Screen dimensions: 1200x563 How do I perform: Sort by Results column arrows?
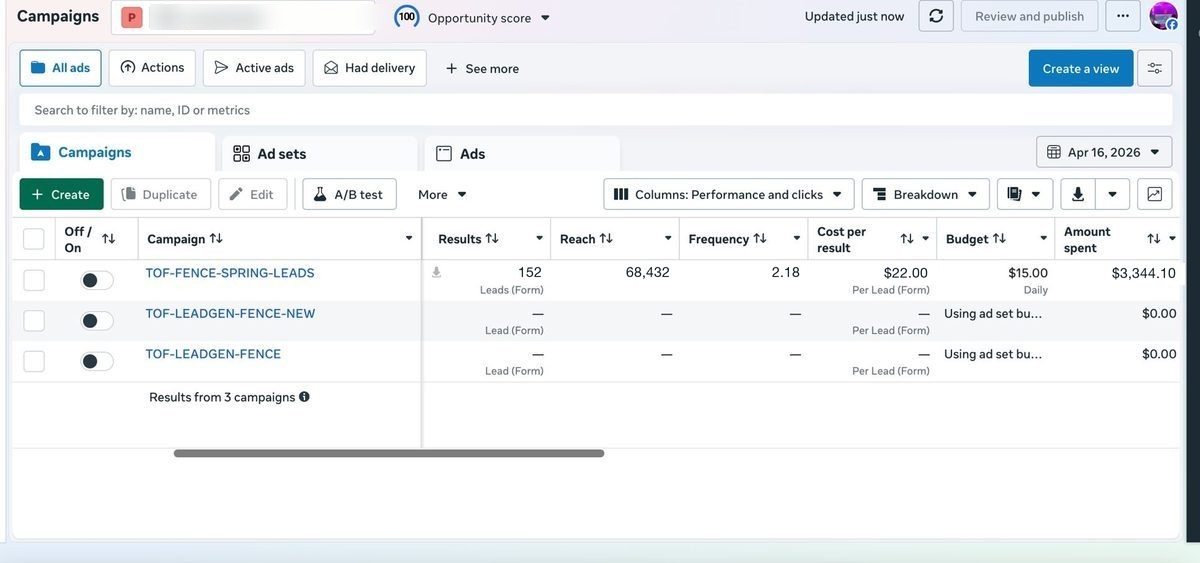[492, 238]
